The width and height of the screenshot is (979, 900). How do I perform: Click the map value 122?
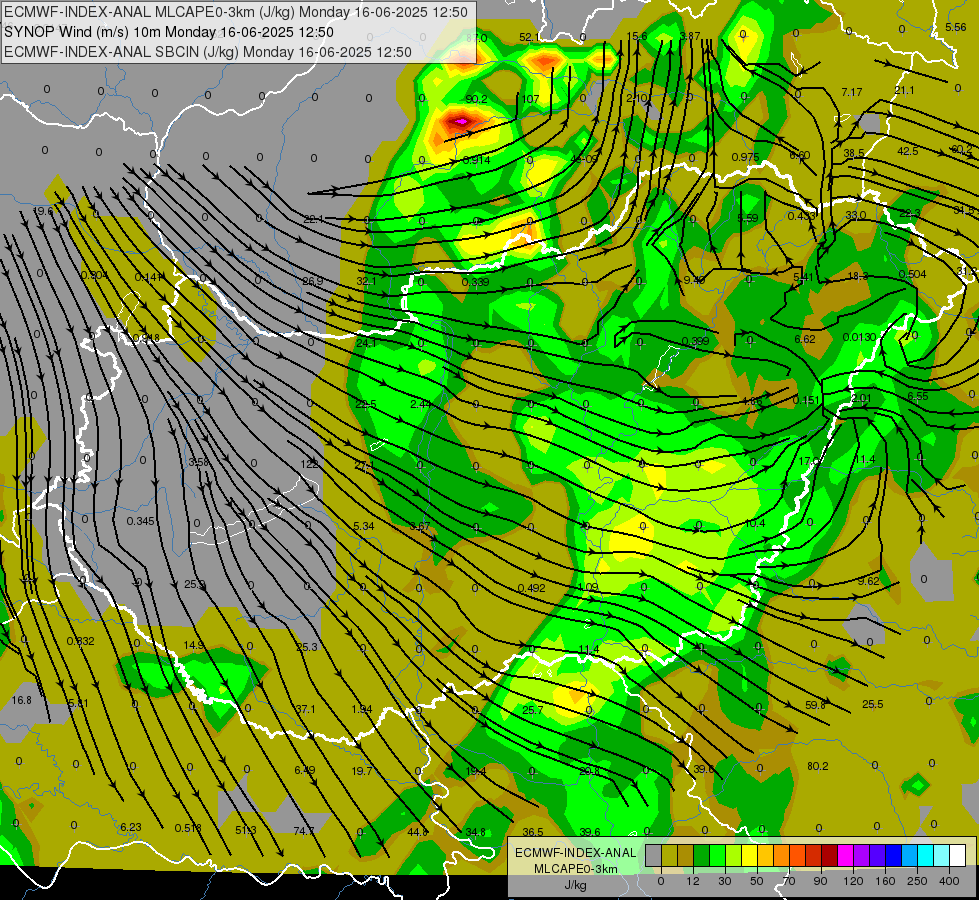[x=309, y=464]
